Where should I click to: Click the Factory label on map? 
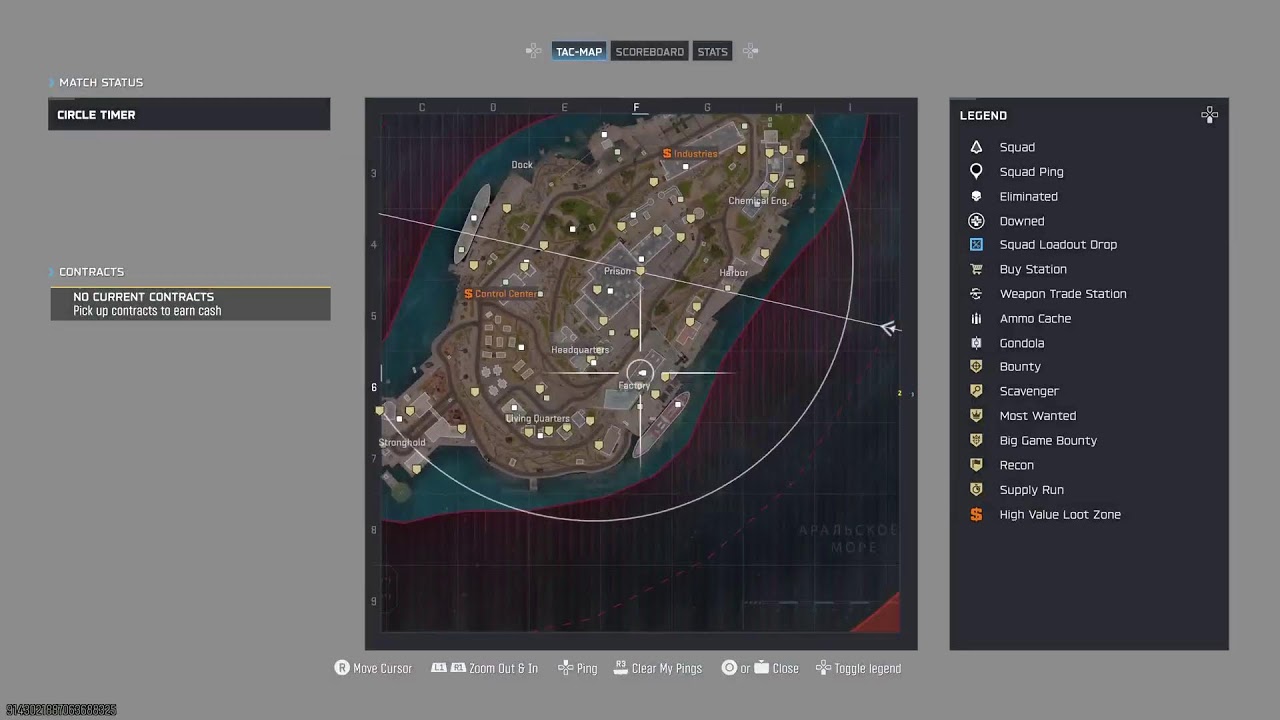tap(634, 386)
